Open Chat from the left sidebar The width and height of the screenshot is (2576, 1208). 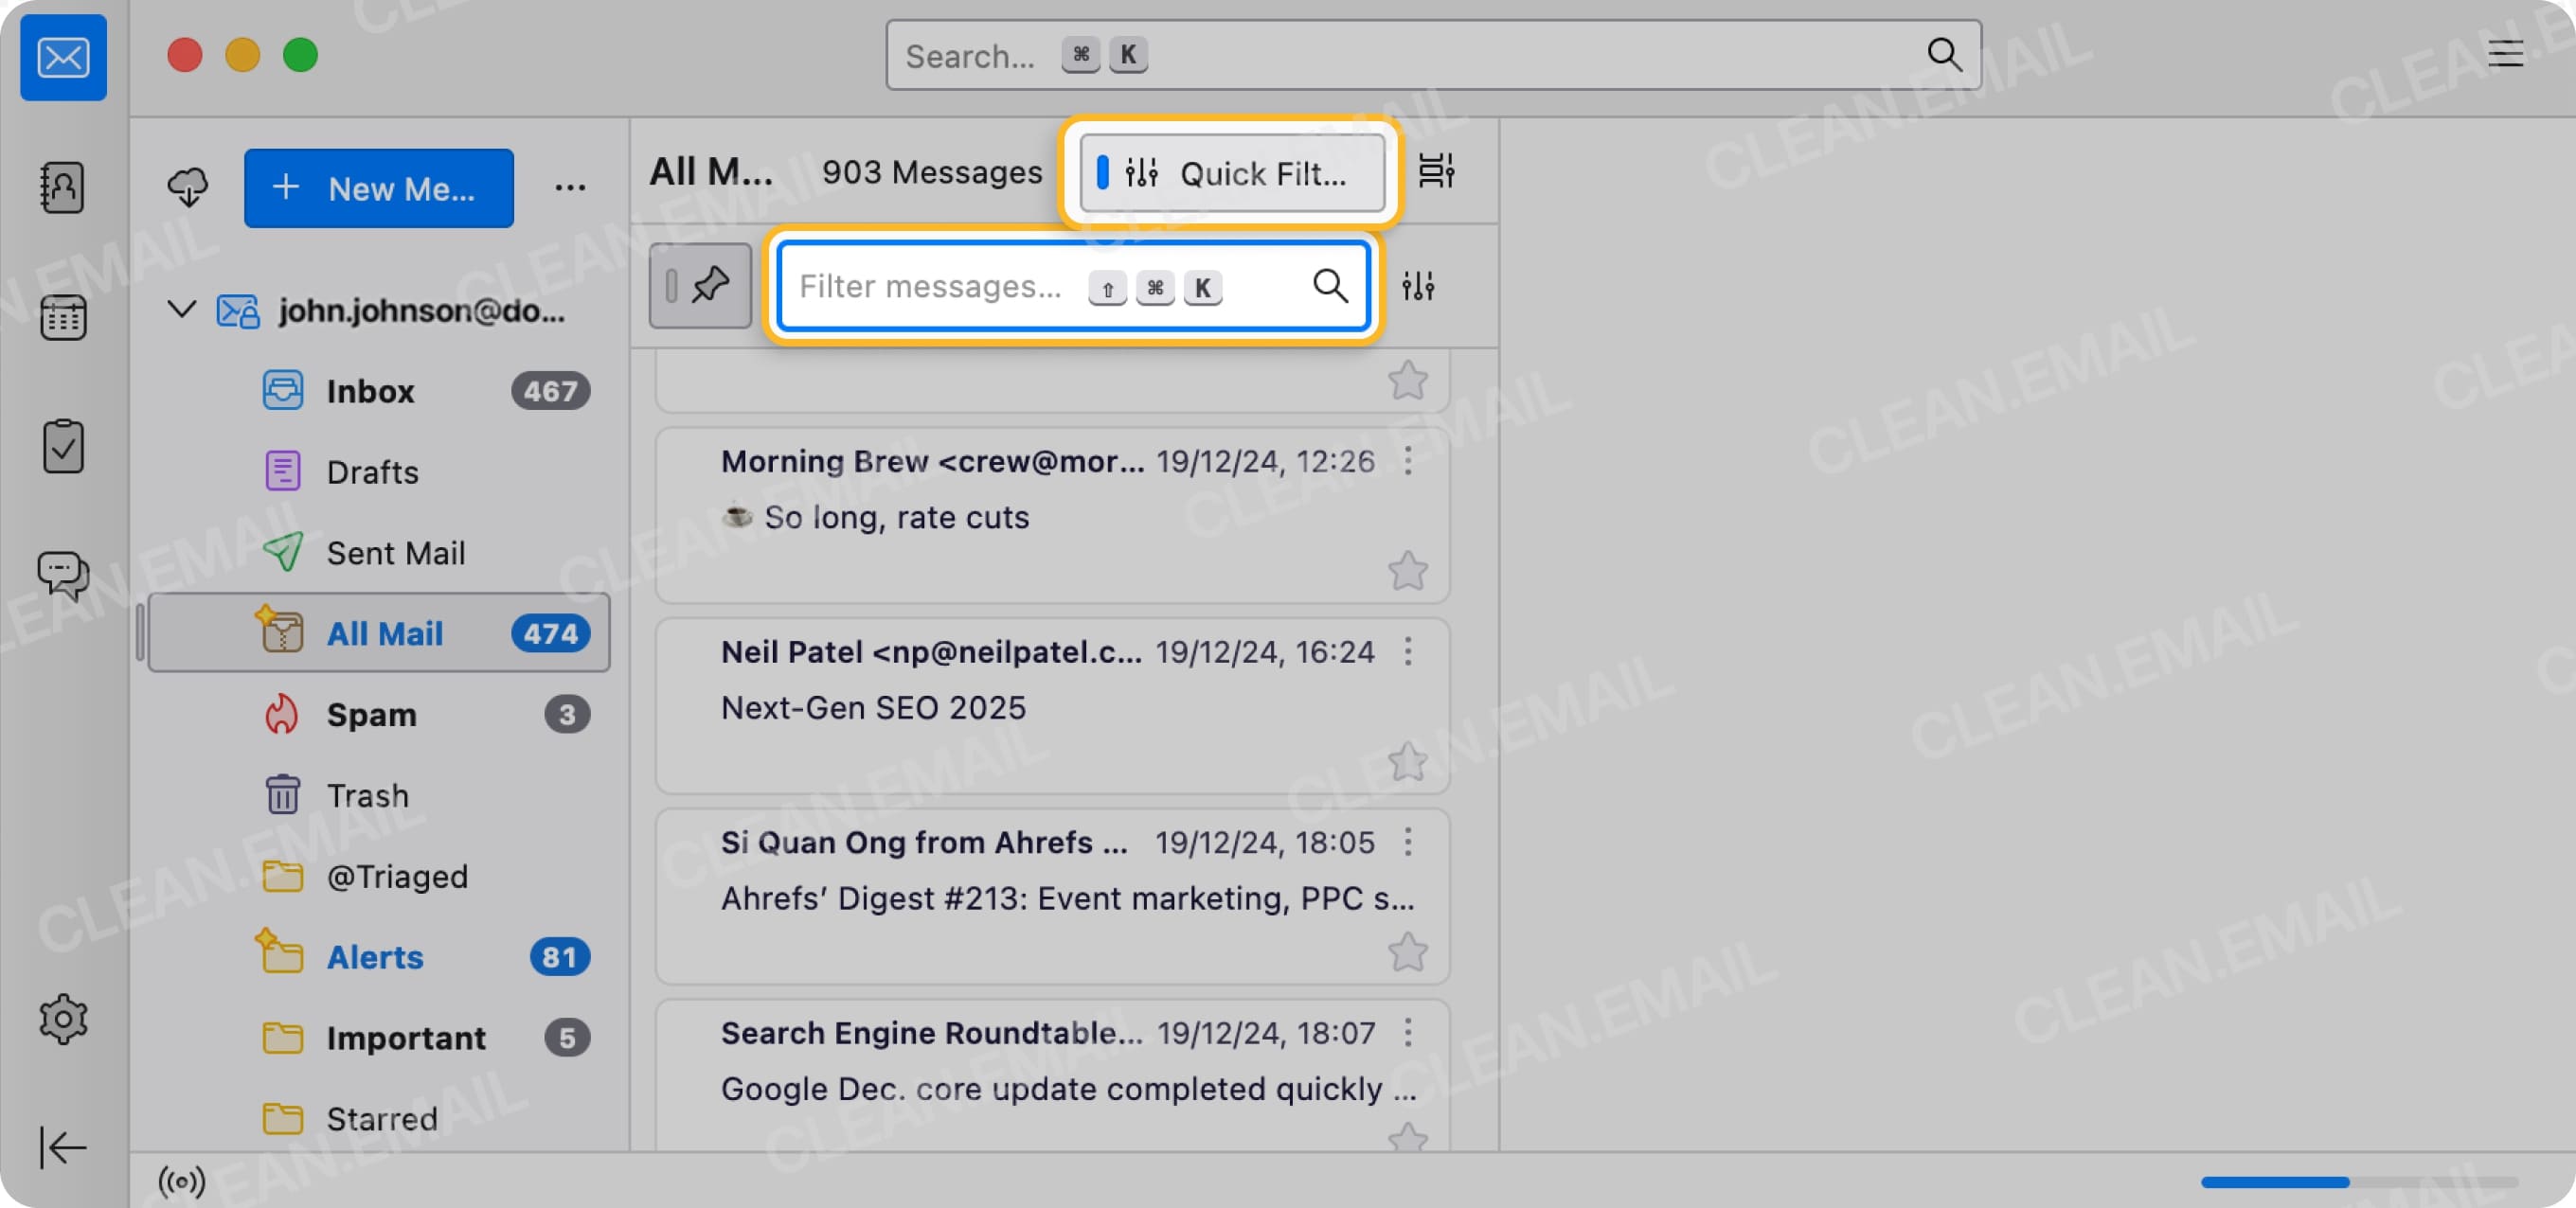[63, 575]
